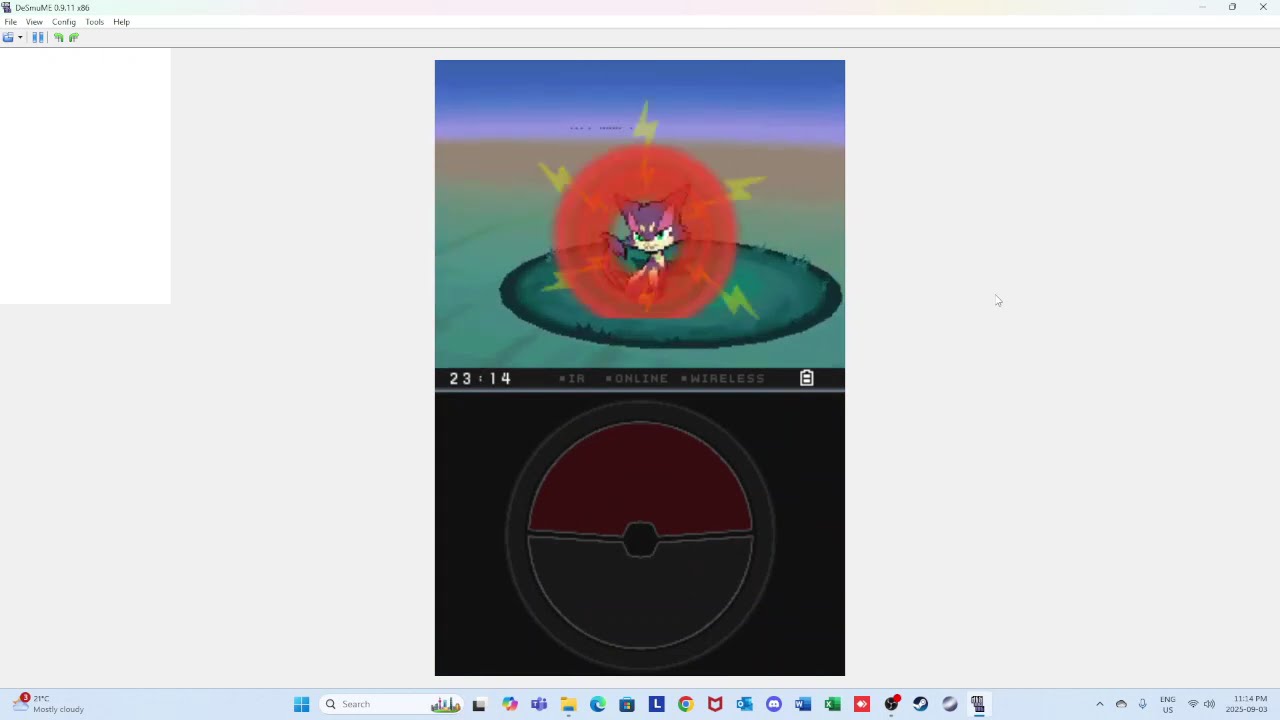Viewport: 1280px width, 720px height.
Task: Open Google Chrome from the taskbar
Action: point(686,704)
